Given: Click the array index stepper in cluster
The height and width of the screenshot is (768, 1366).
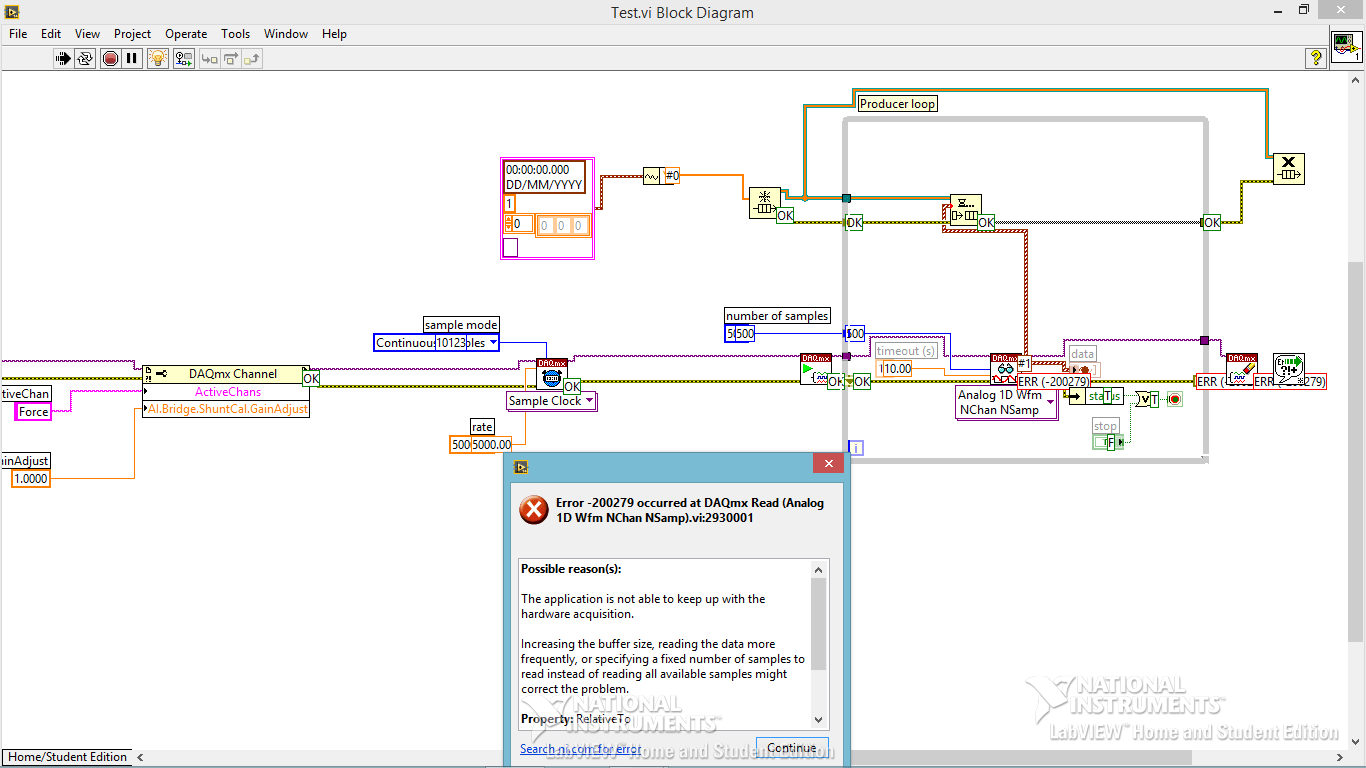Looking at the screenshot, I should pos(510,225).
